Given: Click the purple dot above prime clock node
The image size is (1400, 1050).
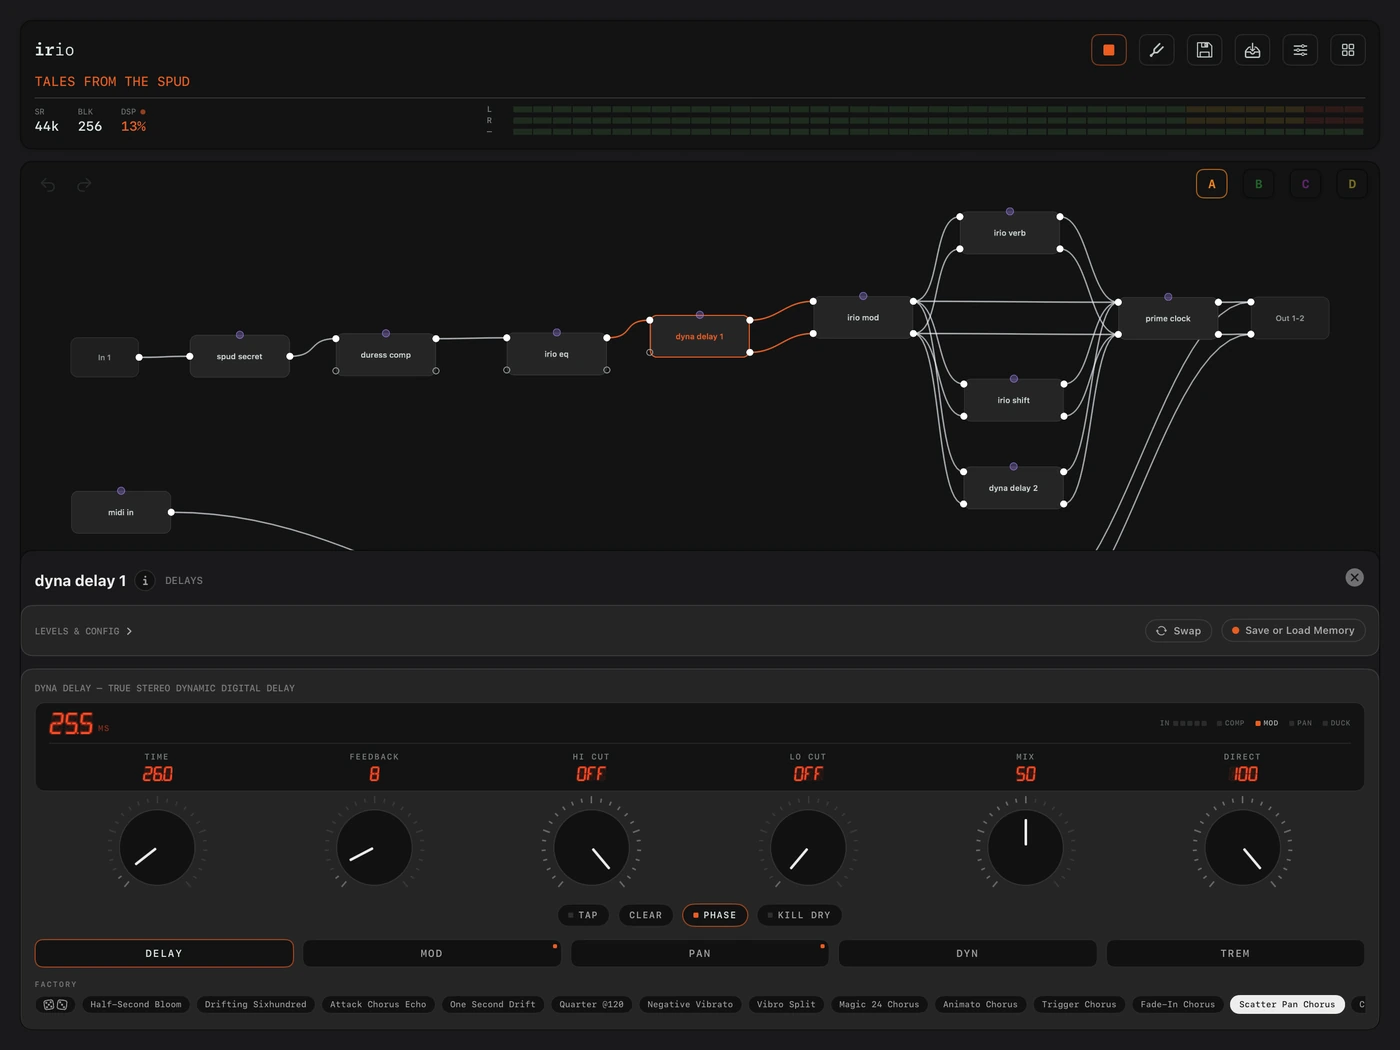Looking at the screenshot, I should [x=1168, y=297].
